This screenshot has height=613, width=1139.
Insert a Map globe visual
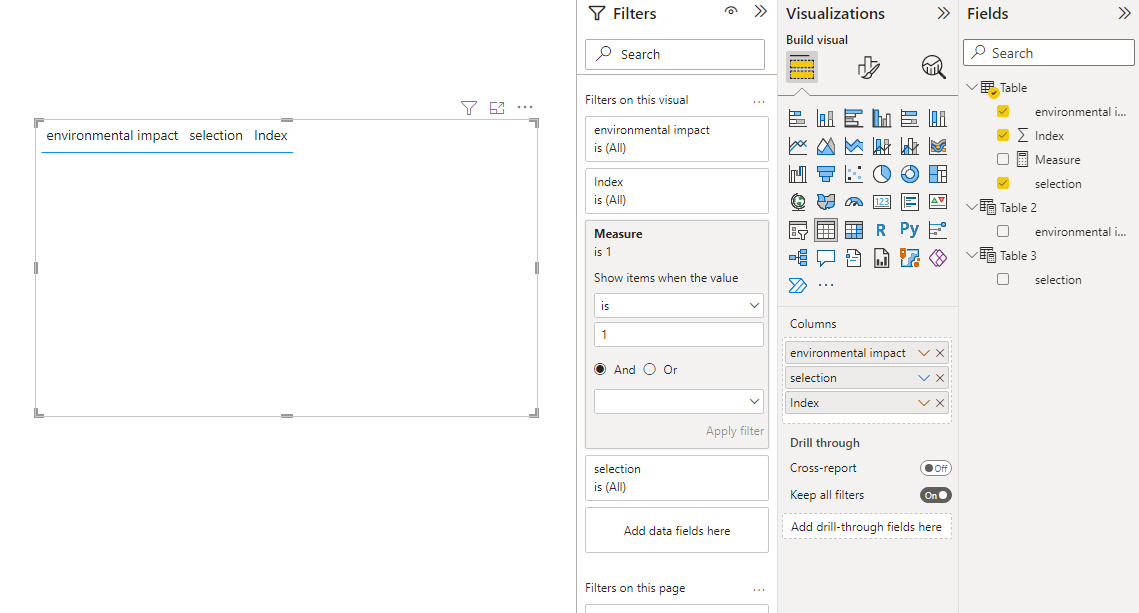[x=798, y=202]
